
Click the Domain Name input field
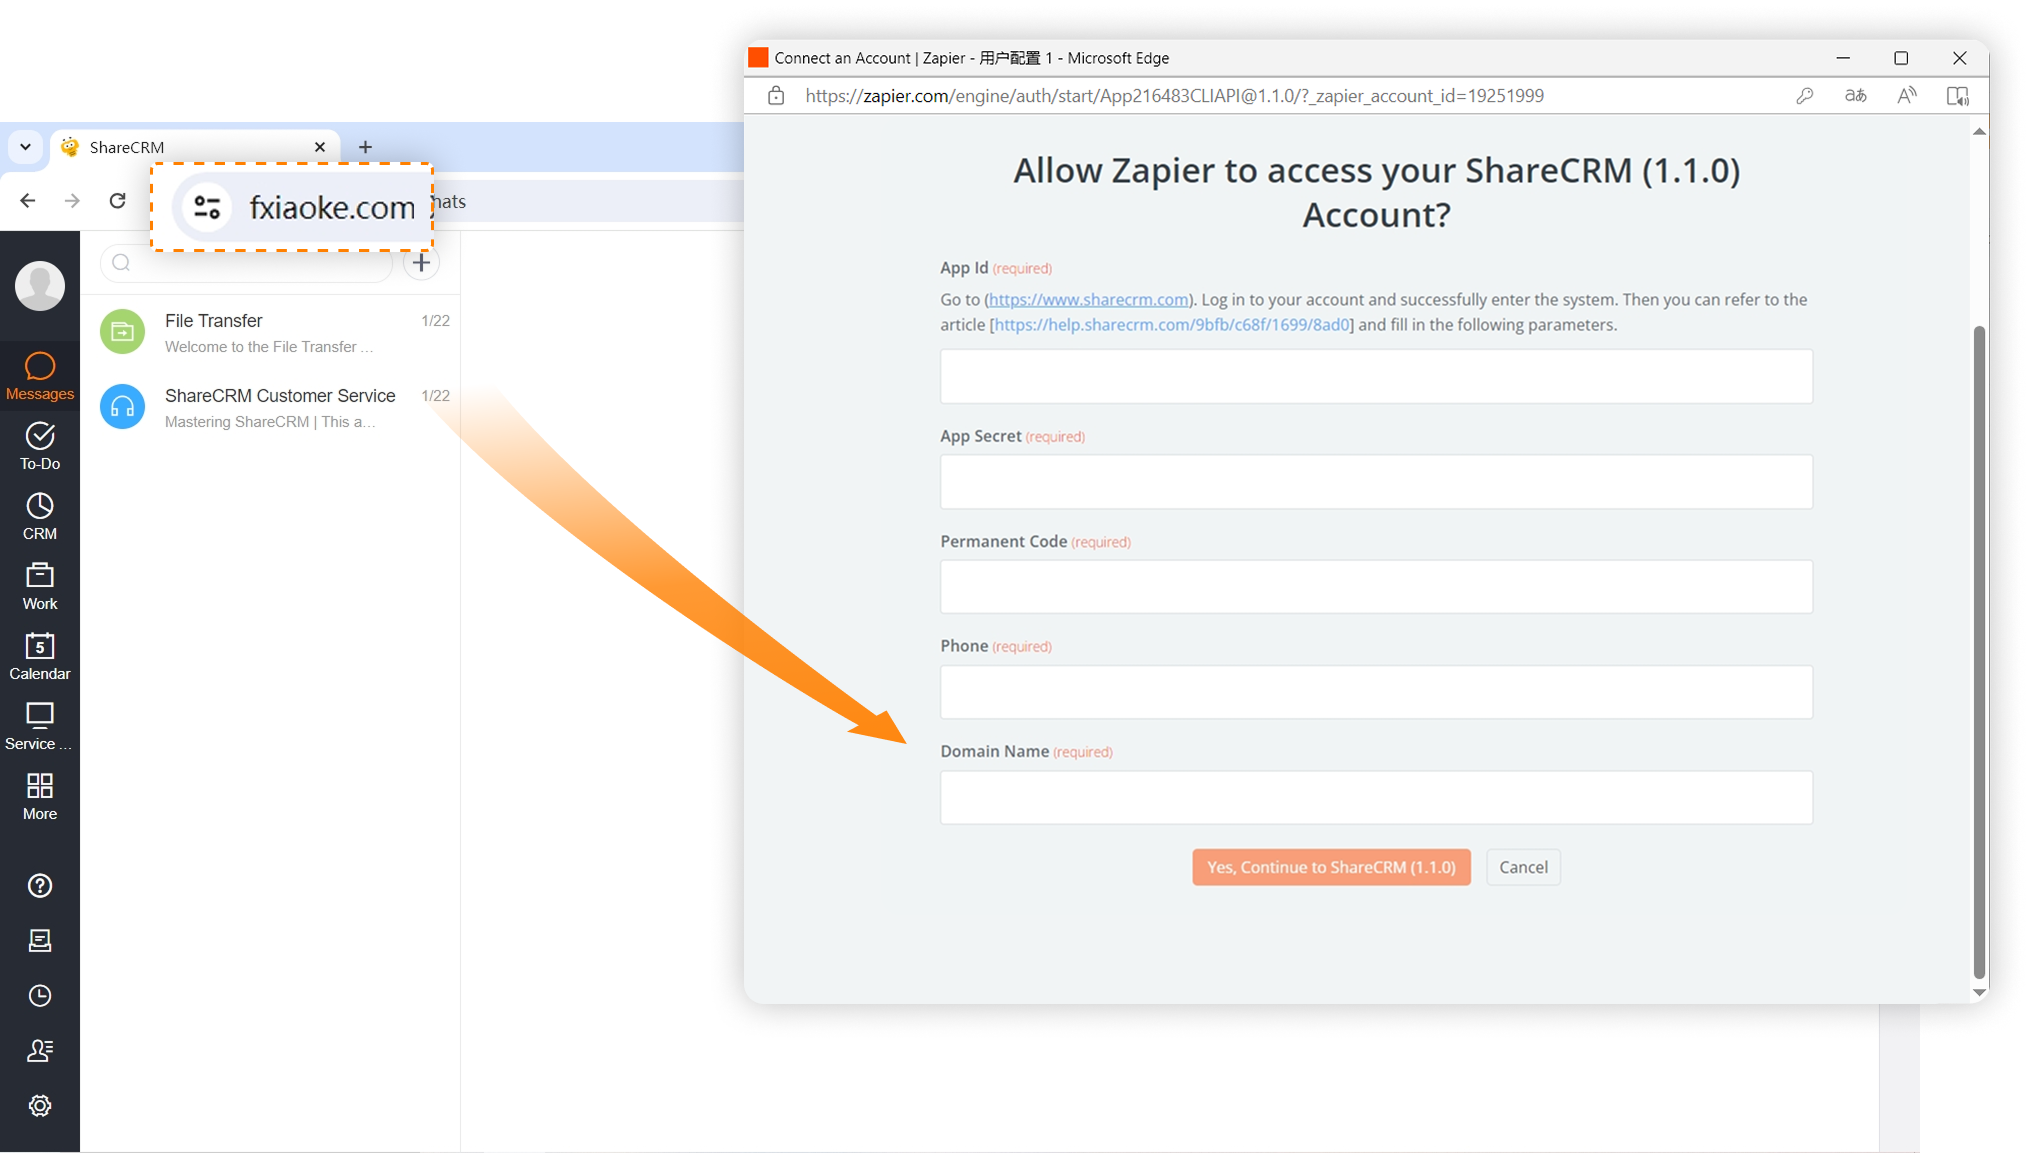tap(1376, 797)
